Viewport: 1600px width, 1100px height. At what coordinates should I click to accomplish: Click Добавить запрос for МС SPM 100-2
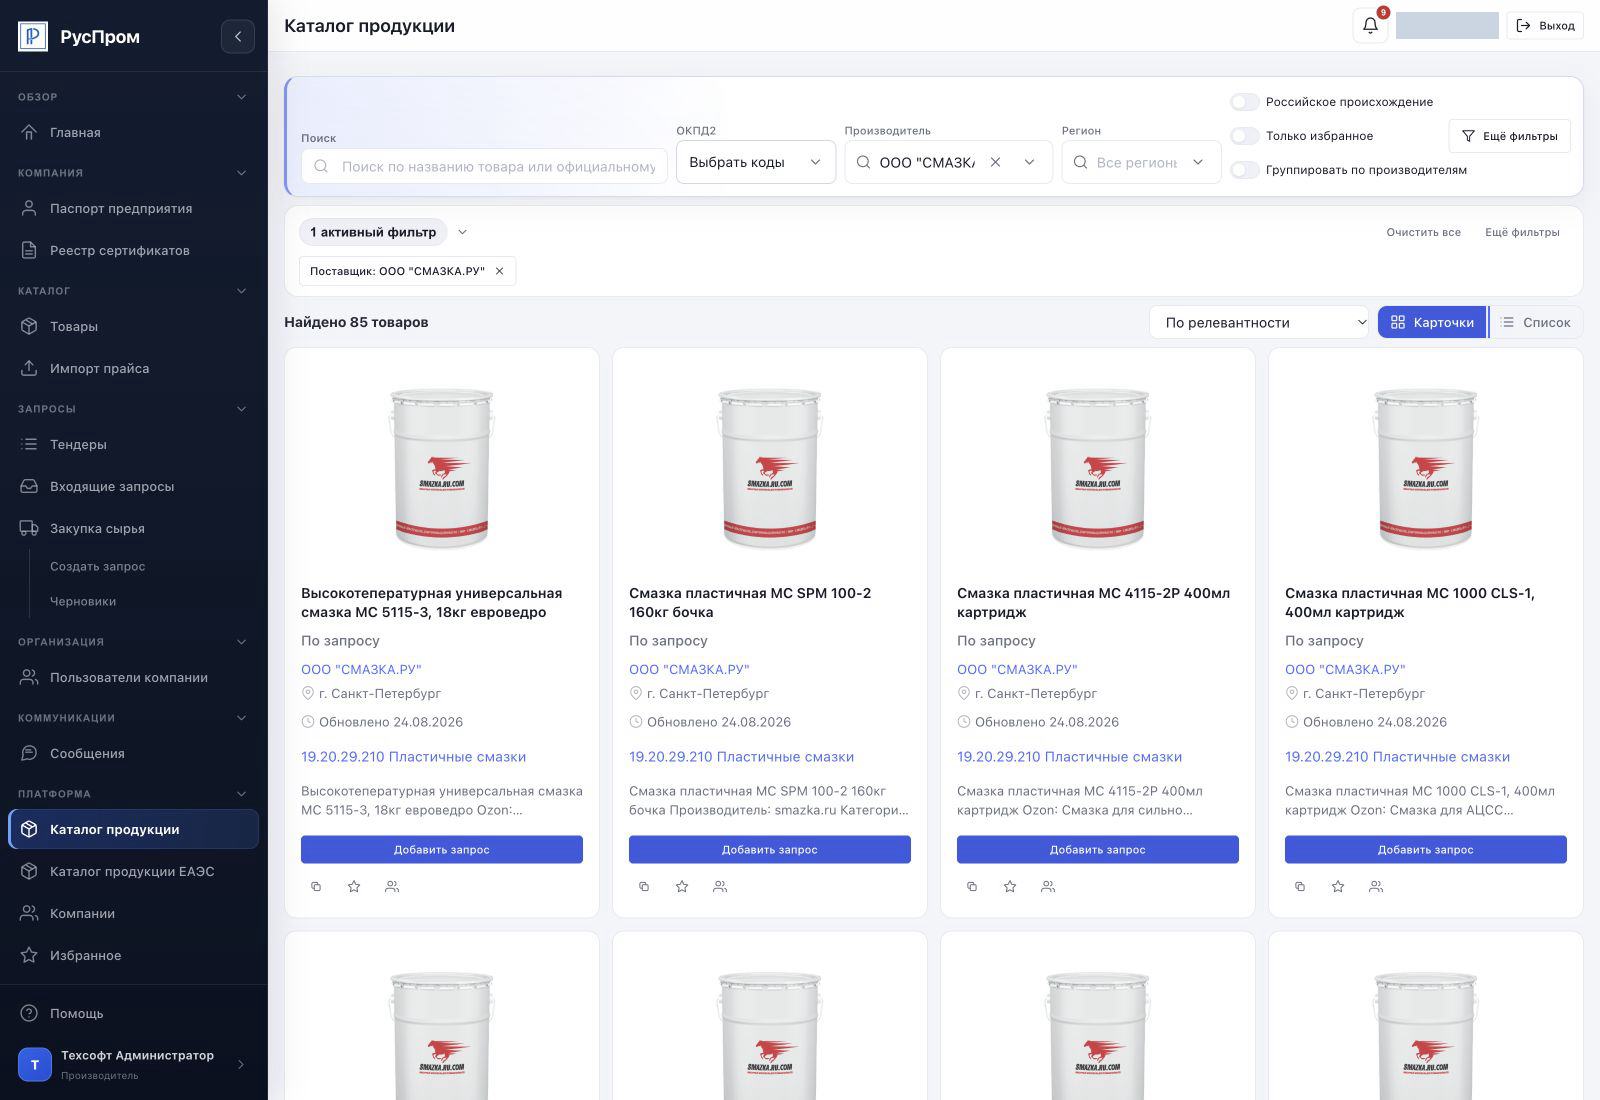[770, 849]
